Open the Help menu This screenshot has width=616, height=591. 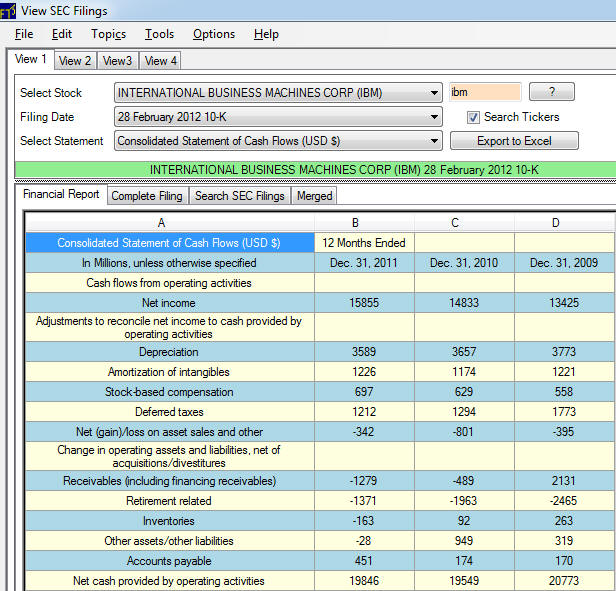[266, 34]
